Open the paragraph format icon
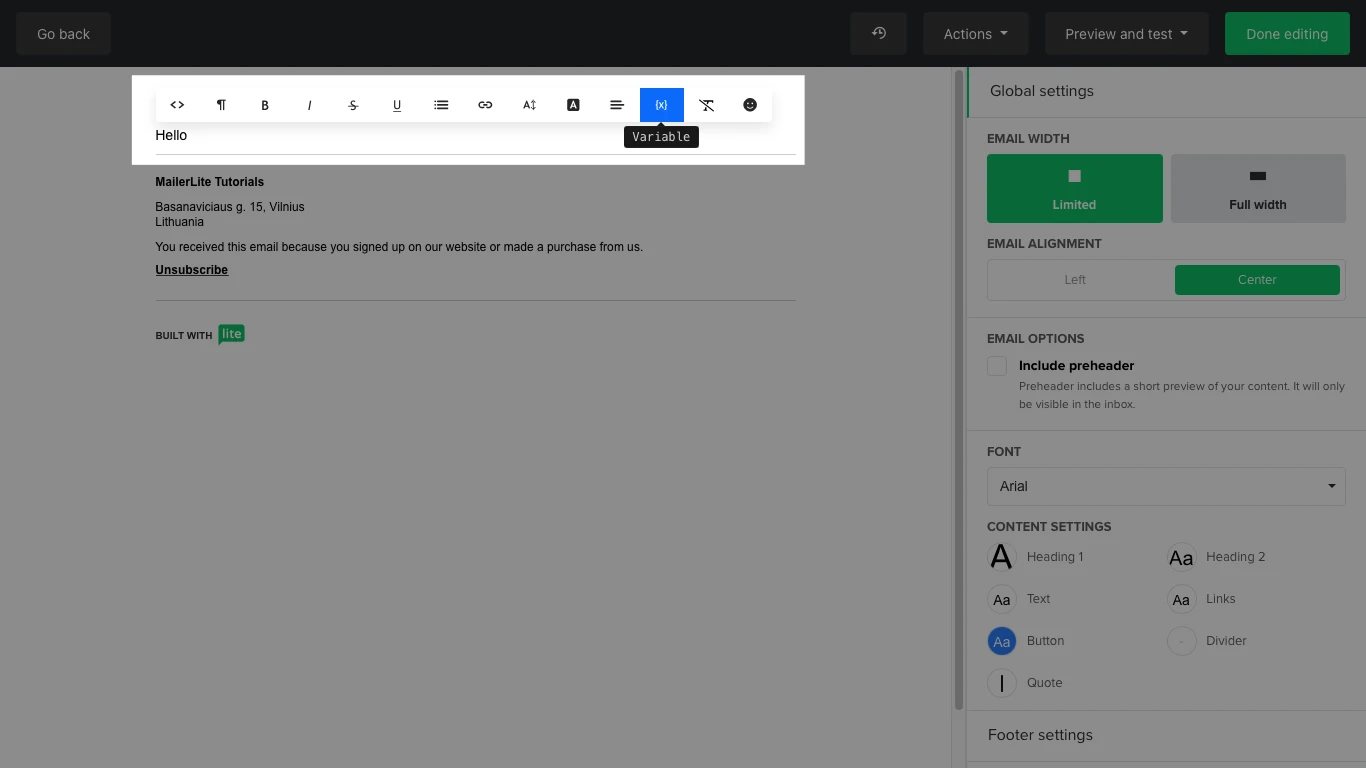Viewport: 1366px width, 768px height. point(221,105)
